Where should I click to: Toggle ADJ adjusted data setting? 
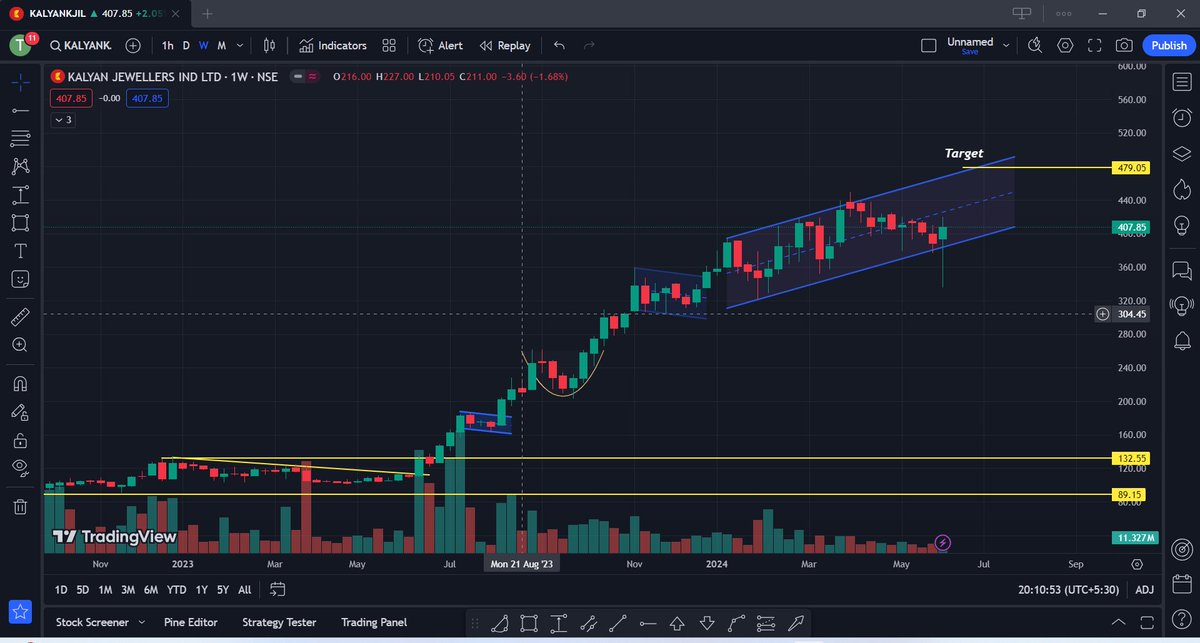1145,590
